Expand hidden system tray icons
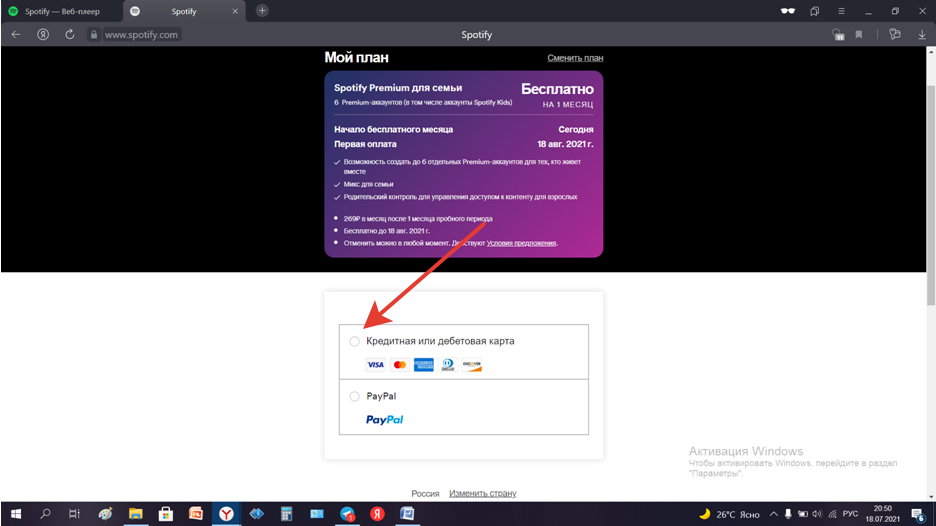The image size is (936, 526). [773, 514]
